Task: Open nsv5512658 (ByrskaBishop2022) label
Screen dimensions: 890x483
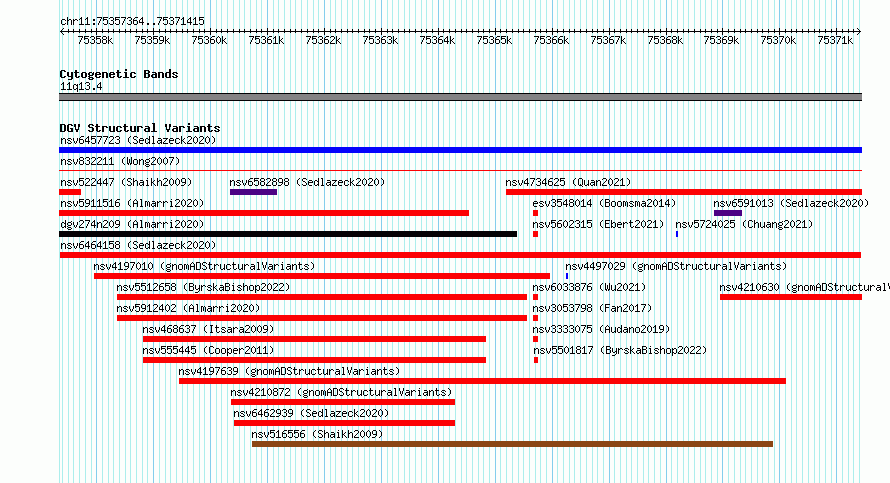Action: coord(203,287)
